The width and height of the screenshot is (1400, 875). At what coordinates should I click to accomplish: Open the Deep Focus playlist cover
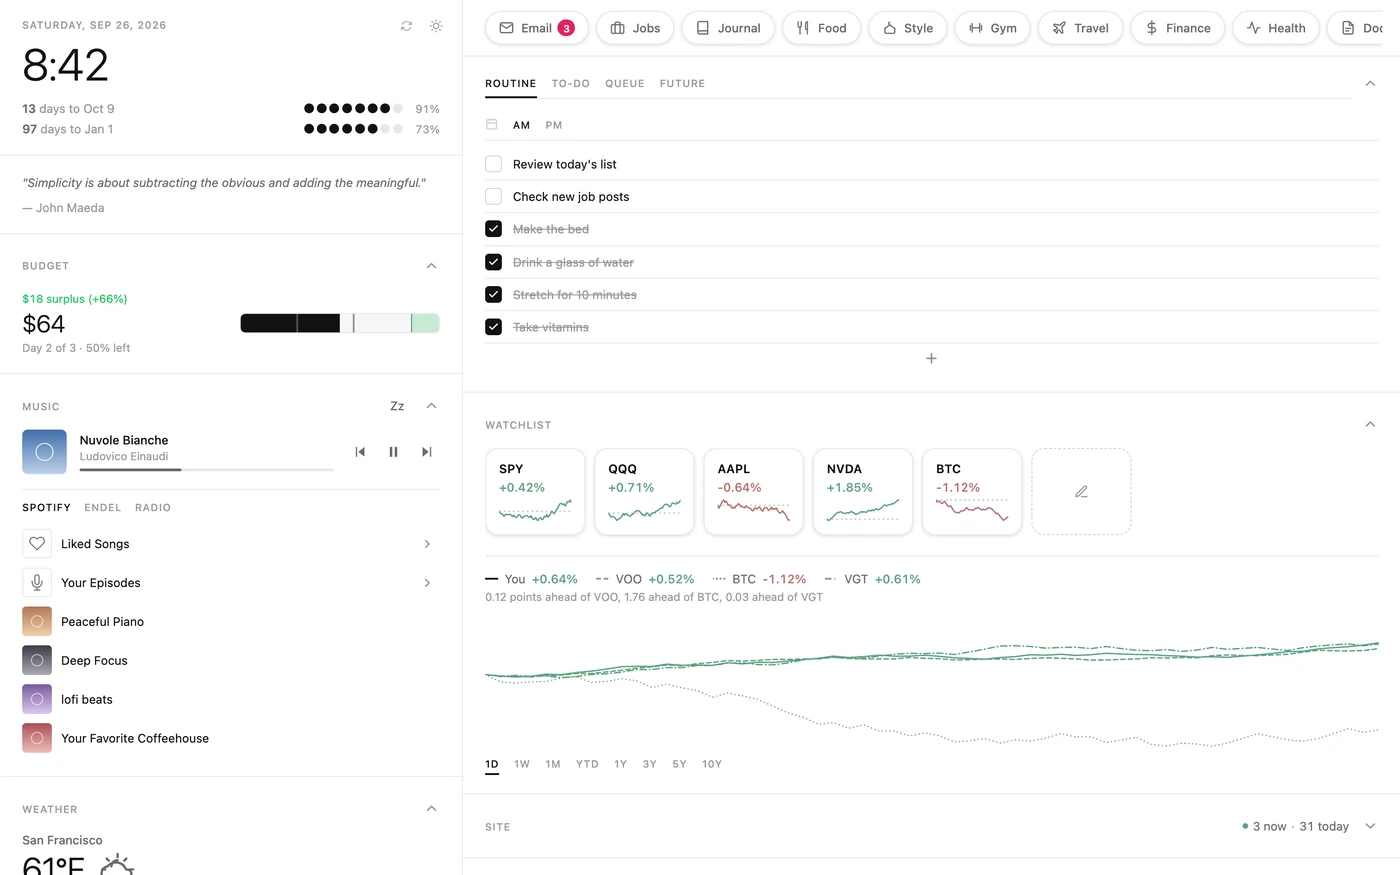37,661
